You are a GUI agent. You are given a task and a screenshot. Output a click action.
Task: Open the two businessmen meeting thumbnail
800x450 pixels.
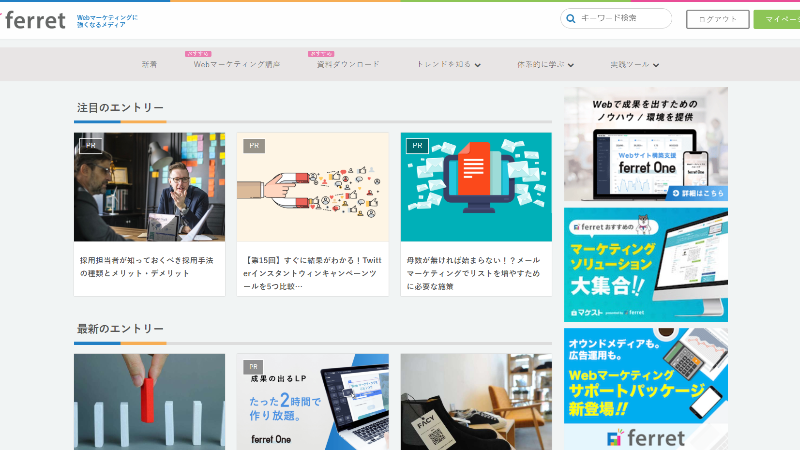[x=149, y=187]
